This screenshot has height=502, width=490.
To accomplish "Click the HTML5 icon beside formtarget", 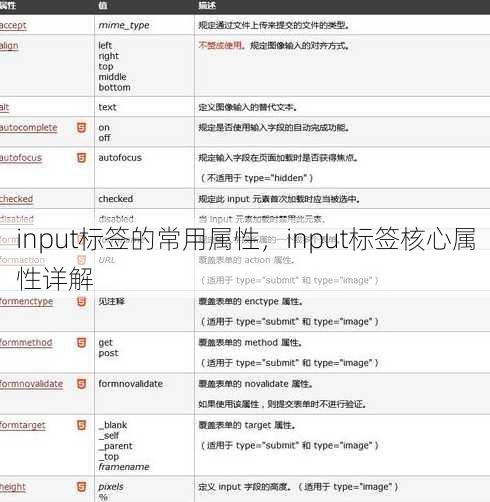I will point(81,425).
